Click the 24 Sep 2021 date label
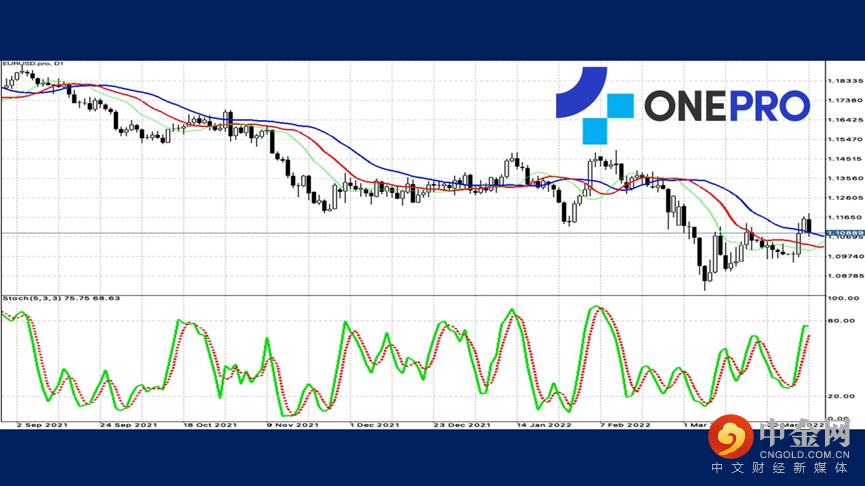The image size is (865, 486). tap(128, 425)
